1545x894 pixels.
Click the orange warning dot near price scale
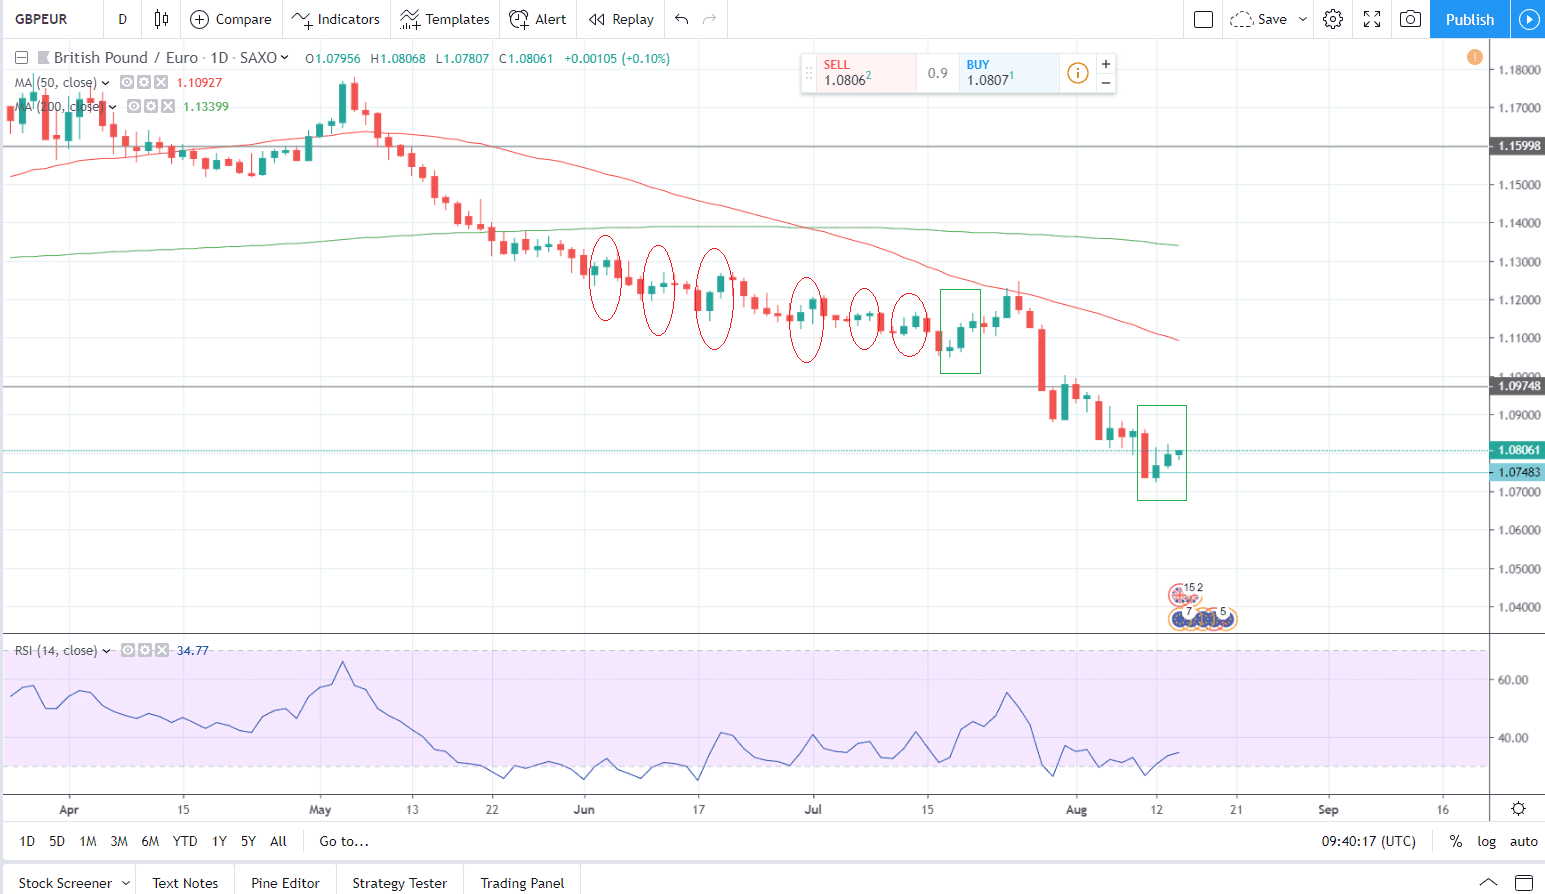tap(1475, 57)
